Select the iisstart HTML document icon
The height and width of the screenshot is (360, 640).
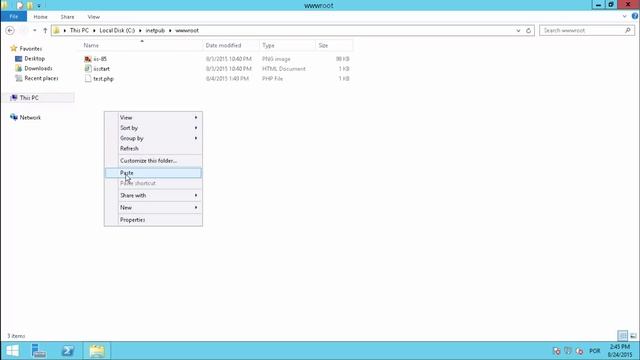[x=88, y=69]
